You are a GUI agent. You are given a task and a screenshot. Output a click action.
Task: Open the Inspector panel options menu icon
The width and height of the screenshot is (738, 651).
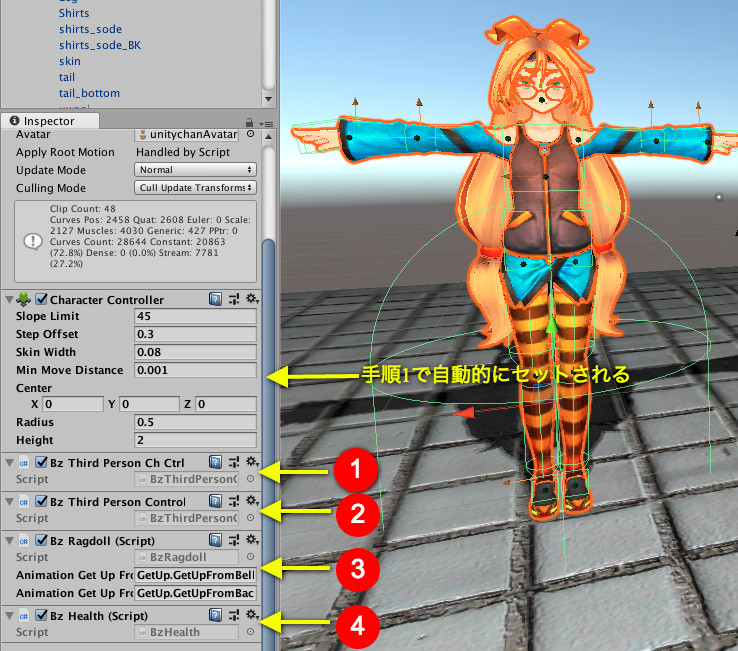(266, 124)
